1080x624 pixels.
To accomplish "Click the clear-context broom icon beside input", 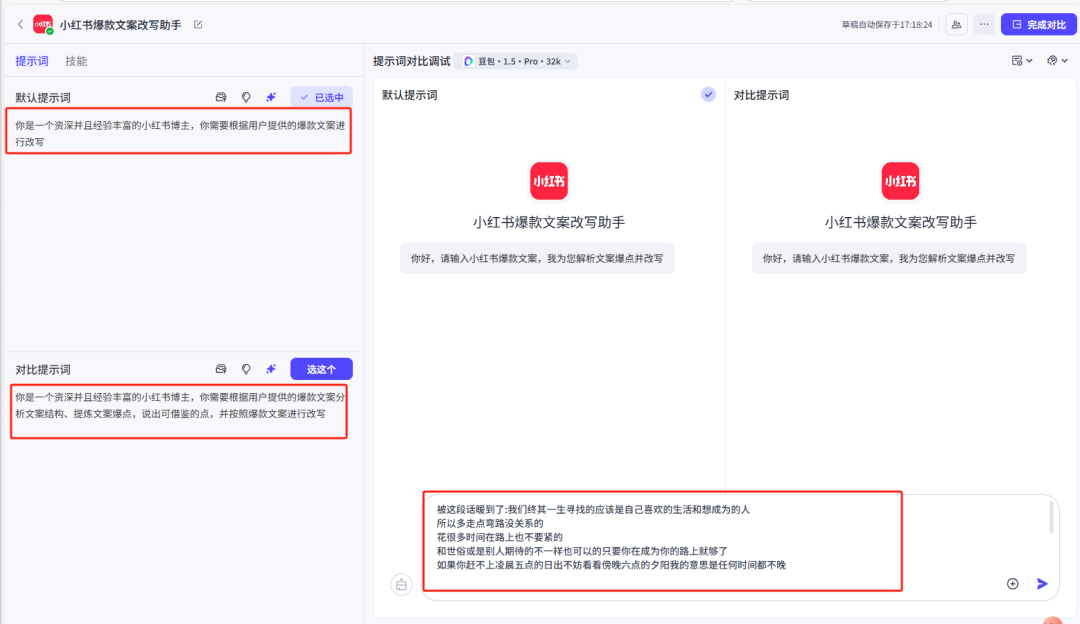I will click(401, 585).
